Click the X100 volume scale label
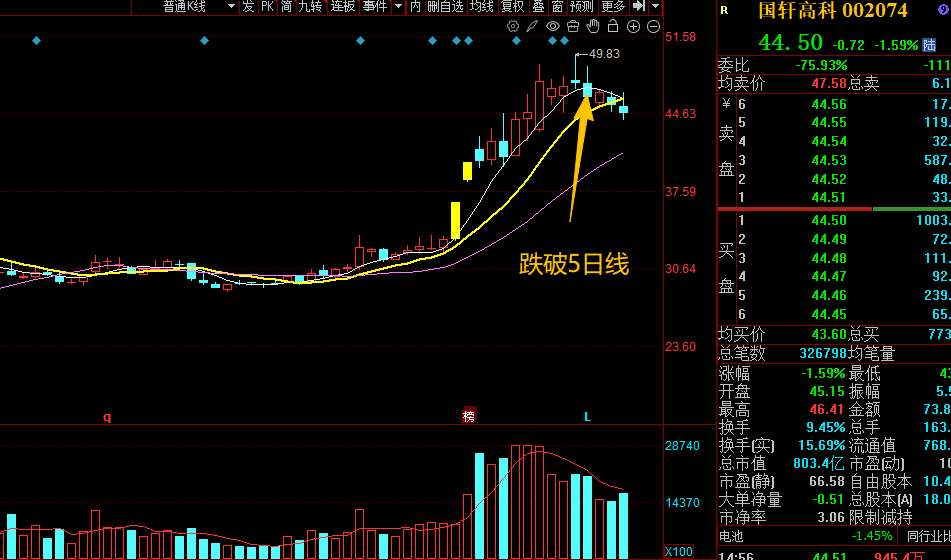Image resolution: width=951 pixels, height=560 pixels. [680, 551]
